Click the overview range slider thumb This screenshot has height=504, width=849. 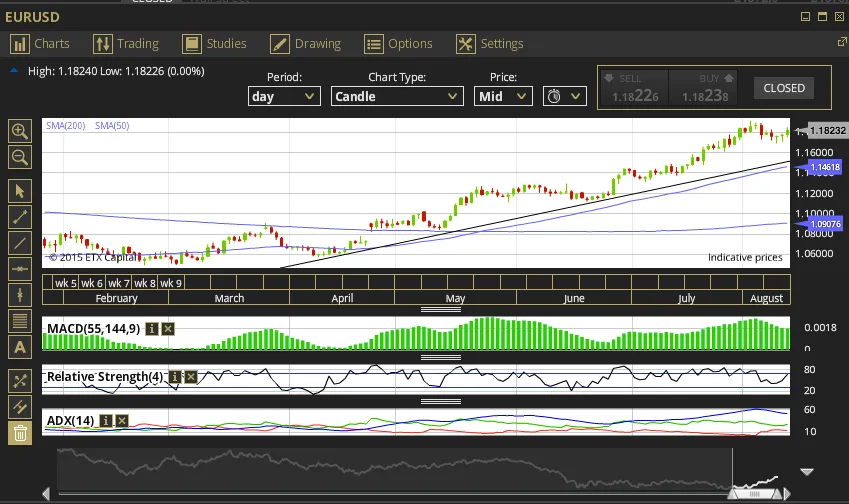[x=755, y=494]
